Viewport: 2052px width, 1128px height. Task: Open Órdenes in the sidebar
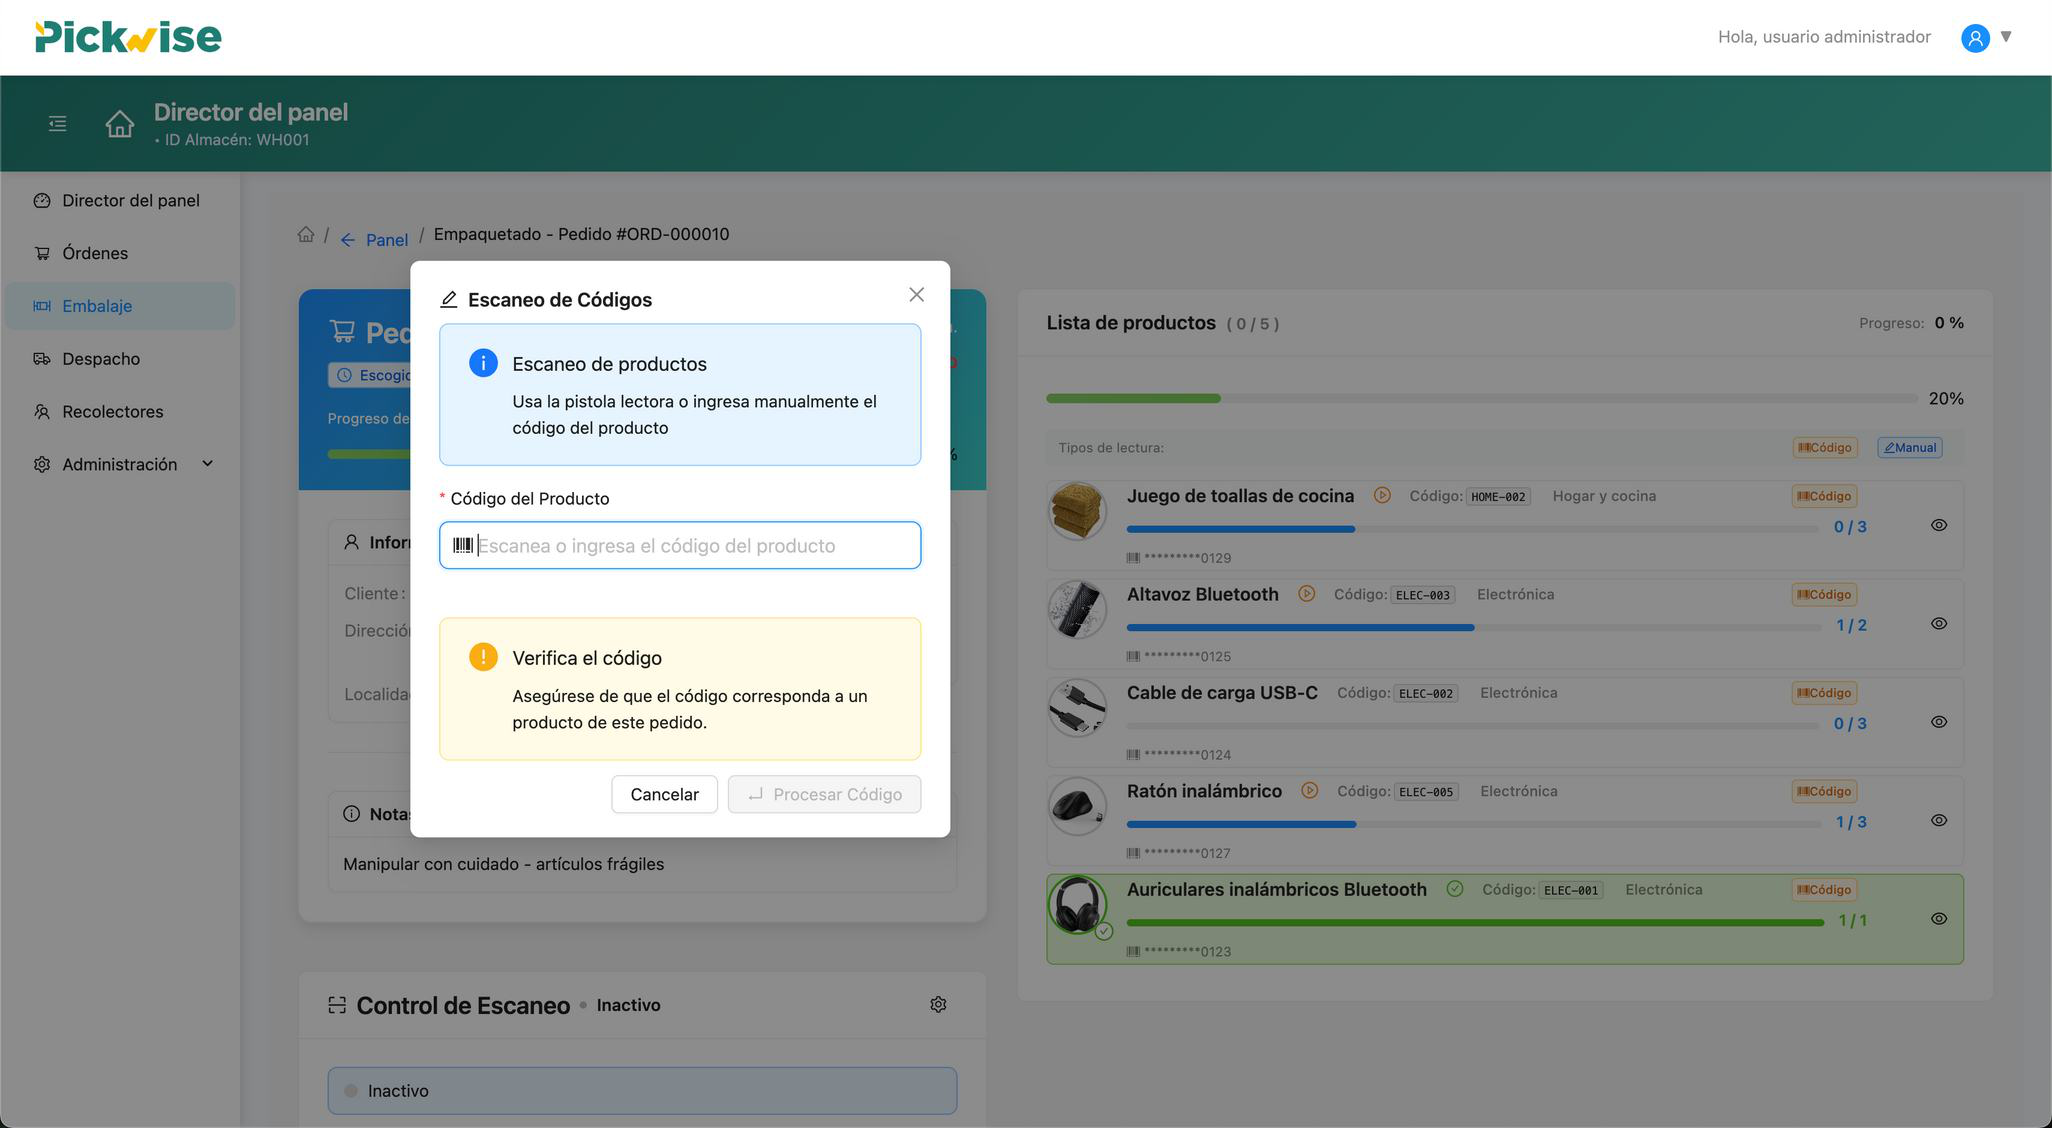click(x=95, y=253)
